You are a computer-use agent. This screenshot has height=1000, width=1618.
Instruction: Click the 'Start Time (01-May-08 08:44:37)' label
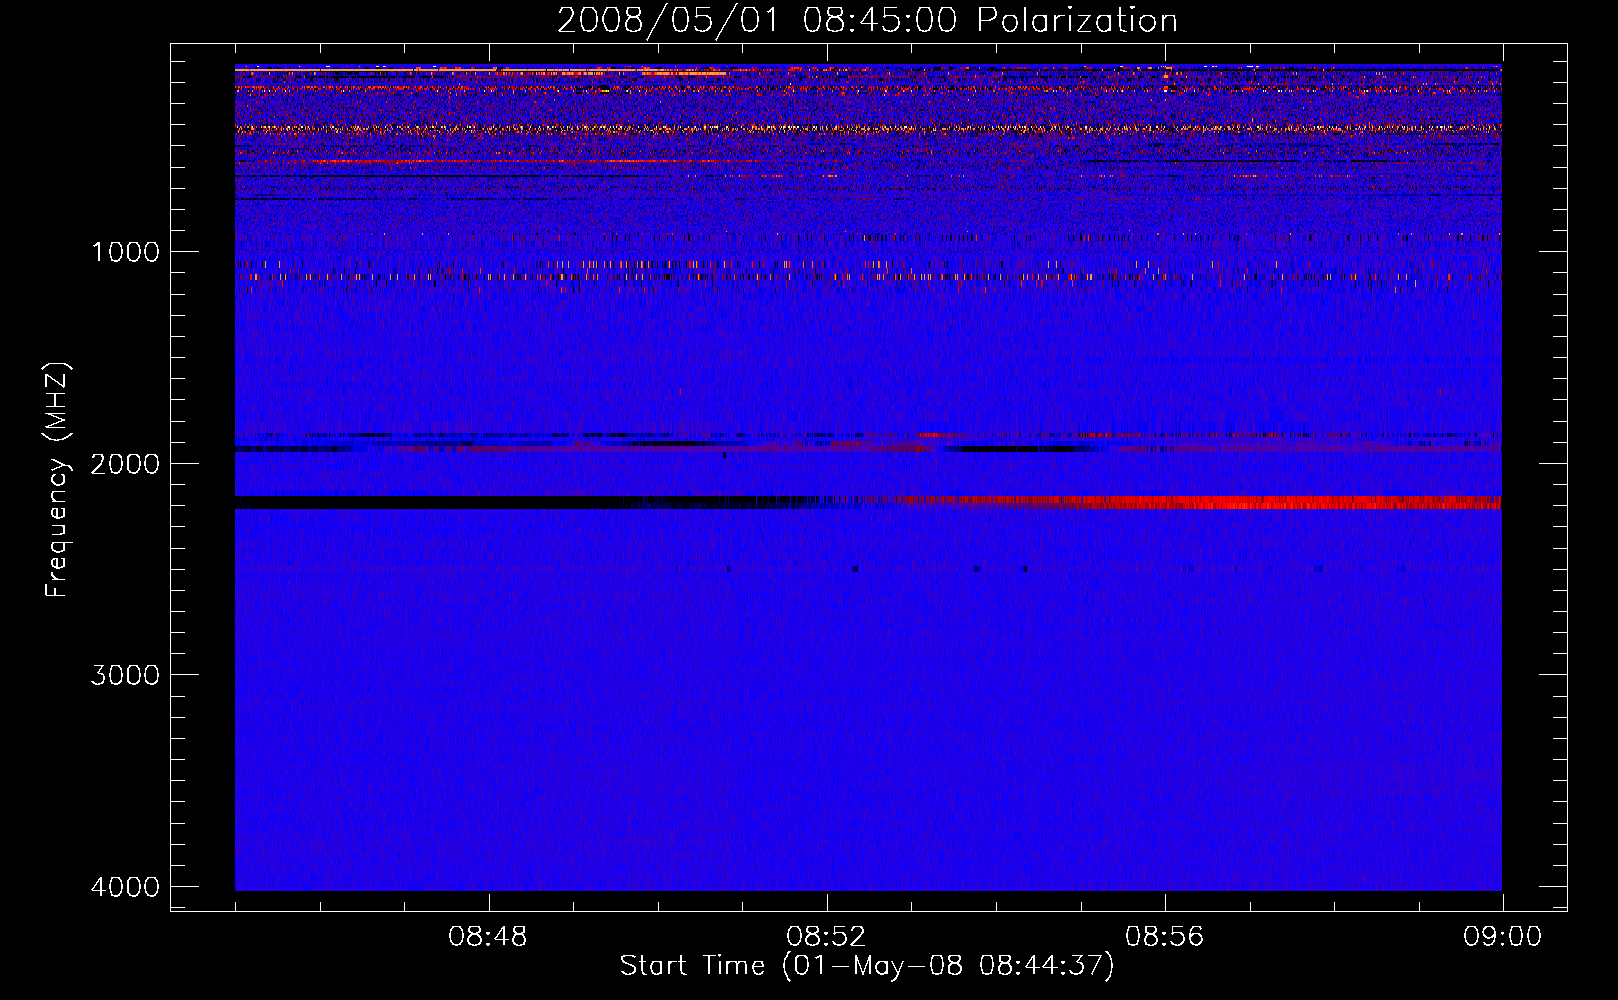point(867,966)
